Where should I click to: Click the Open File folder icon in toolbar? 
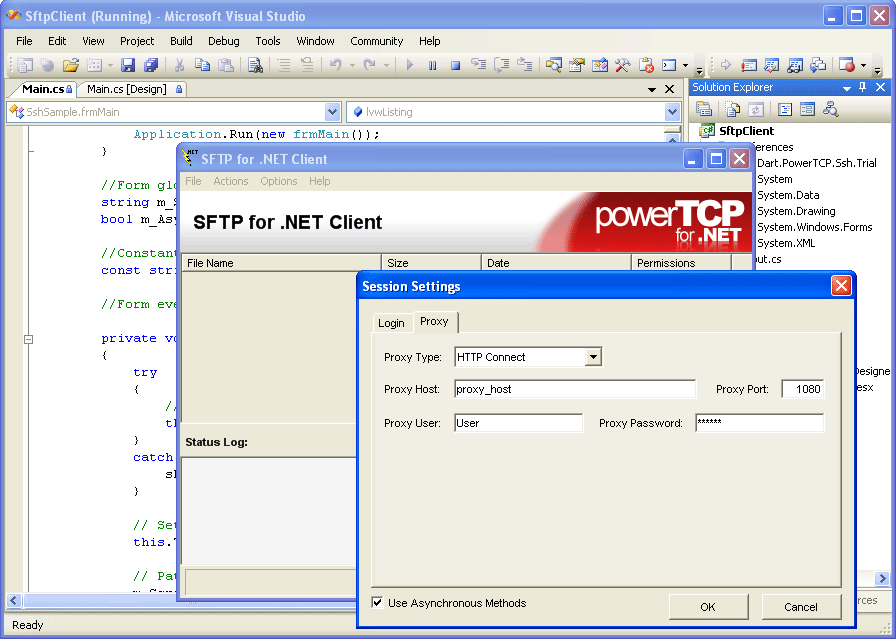click(x=70, y=65)
